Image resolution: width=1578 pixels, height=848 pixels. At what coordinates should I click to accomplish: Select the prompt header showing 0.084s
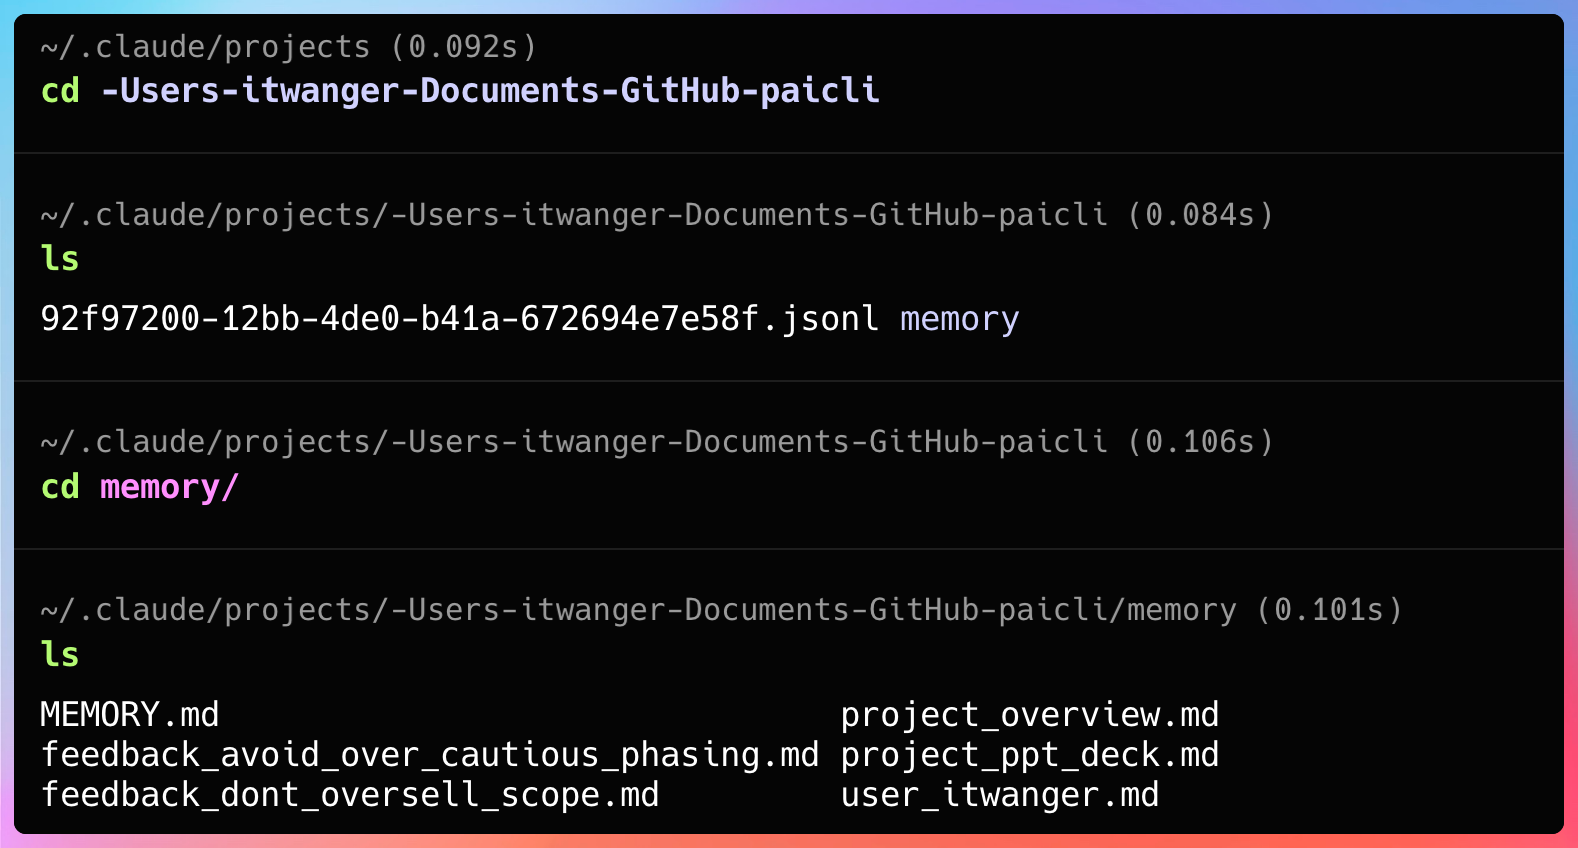(x=657, y=215)
